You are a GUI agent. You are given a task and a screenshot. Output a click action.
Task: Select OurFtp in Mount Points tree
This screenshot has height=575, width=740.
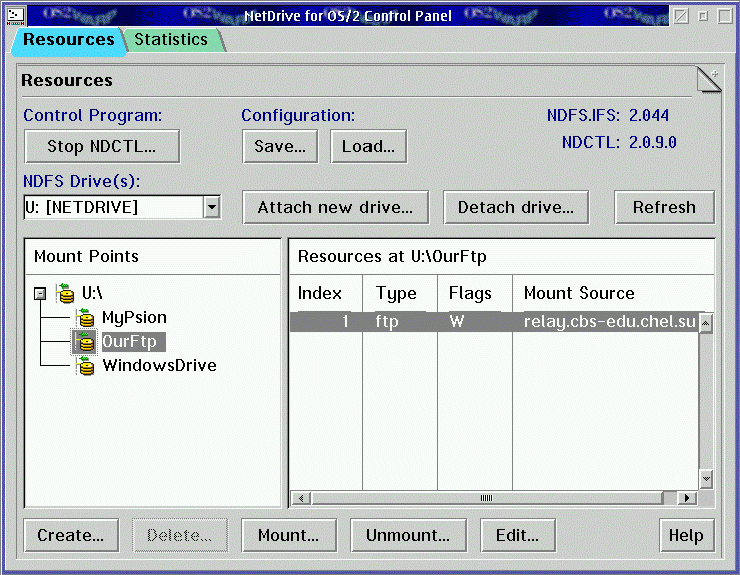133,341
